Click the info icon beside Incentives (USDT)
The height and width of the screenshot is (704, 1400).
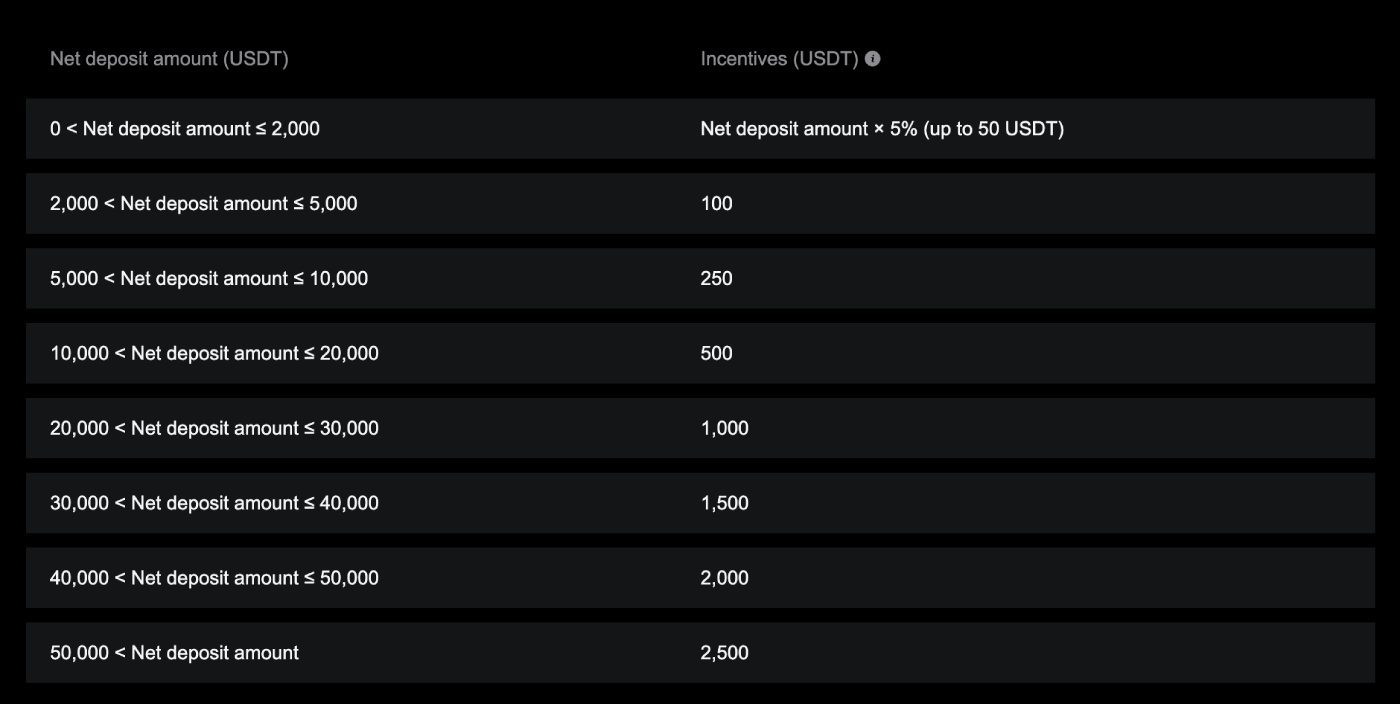(873, 59)
